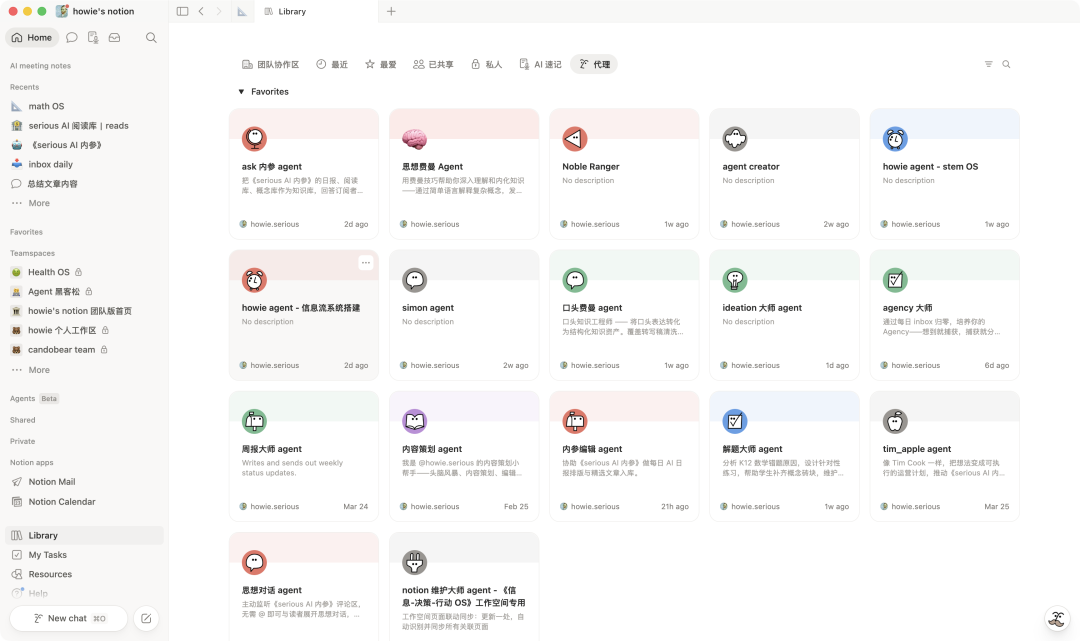Screen dimensions: 1080x641
Task: Select the AI 速记 tab
Action: [x=541, y=64]
